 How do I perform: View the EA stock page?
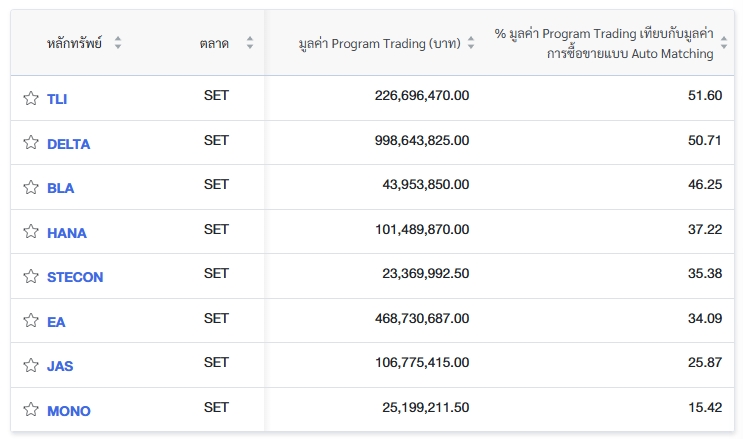(x=56, y=322)
